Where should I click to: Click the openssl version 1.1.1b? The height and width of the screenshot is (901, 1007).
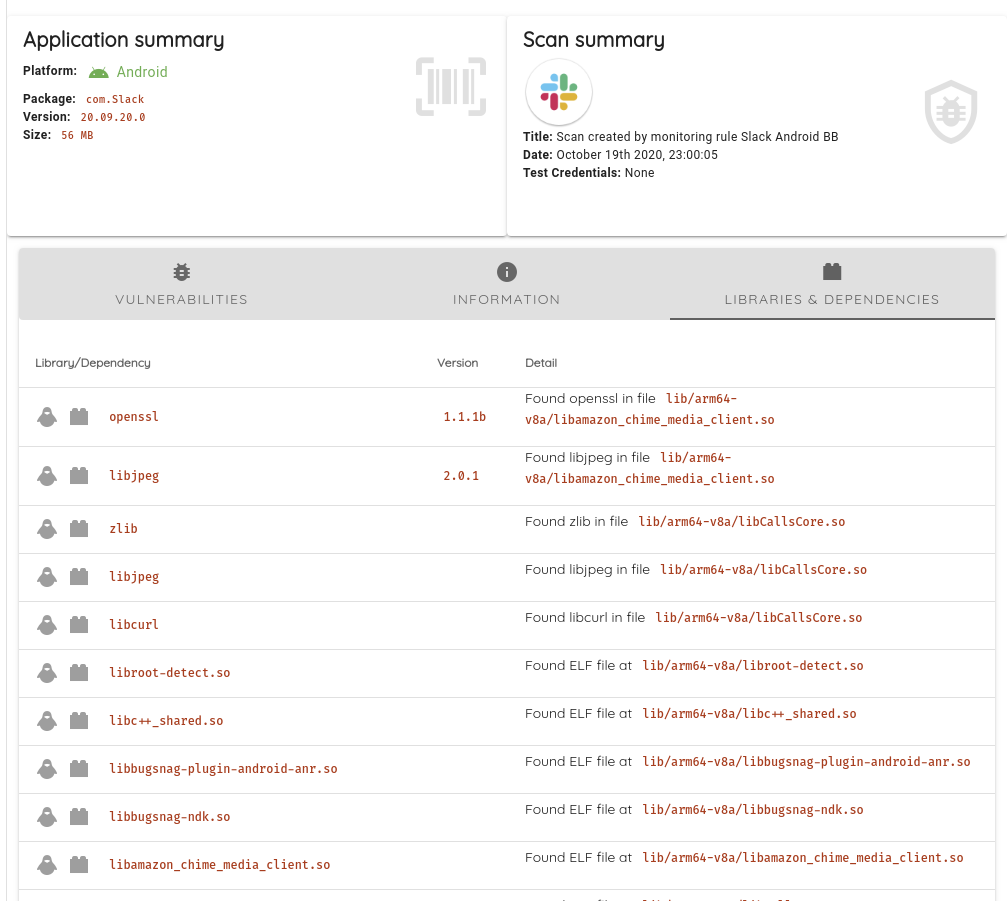click(x=465, y=417)
